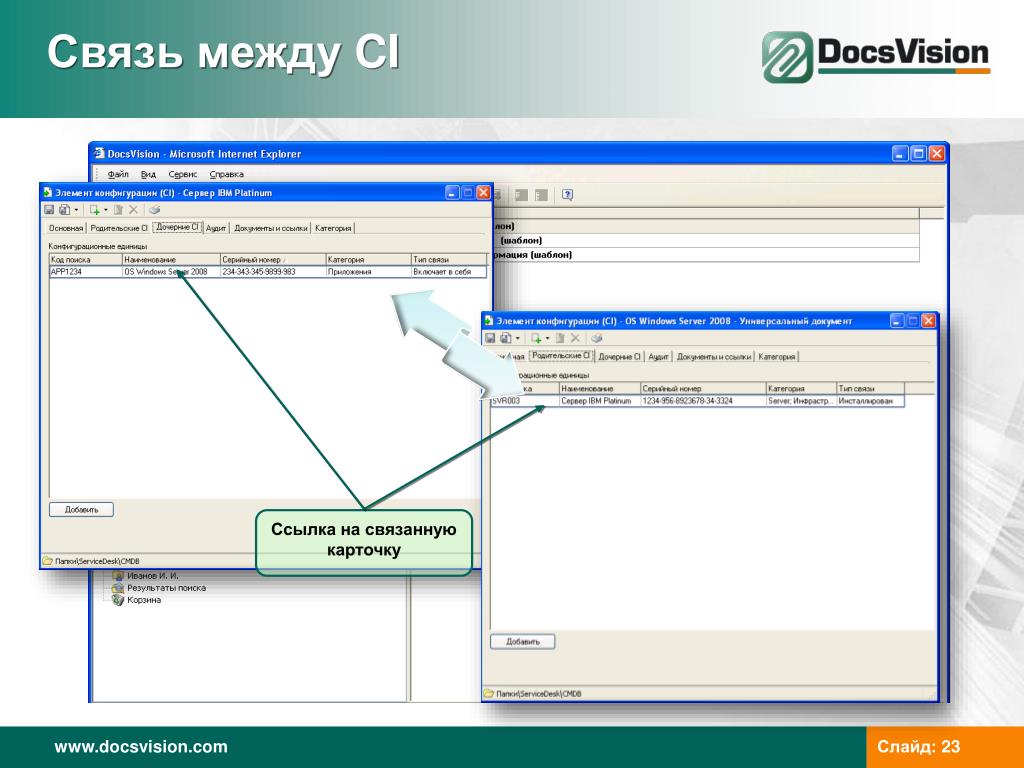Print the Сервер IBM Platinum card via printer icon
The height and width of the screenshot is (768, 1024).
pos(154,210)
